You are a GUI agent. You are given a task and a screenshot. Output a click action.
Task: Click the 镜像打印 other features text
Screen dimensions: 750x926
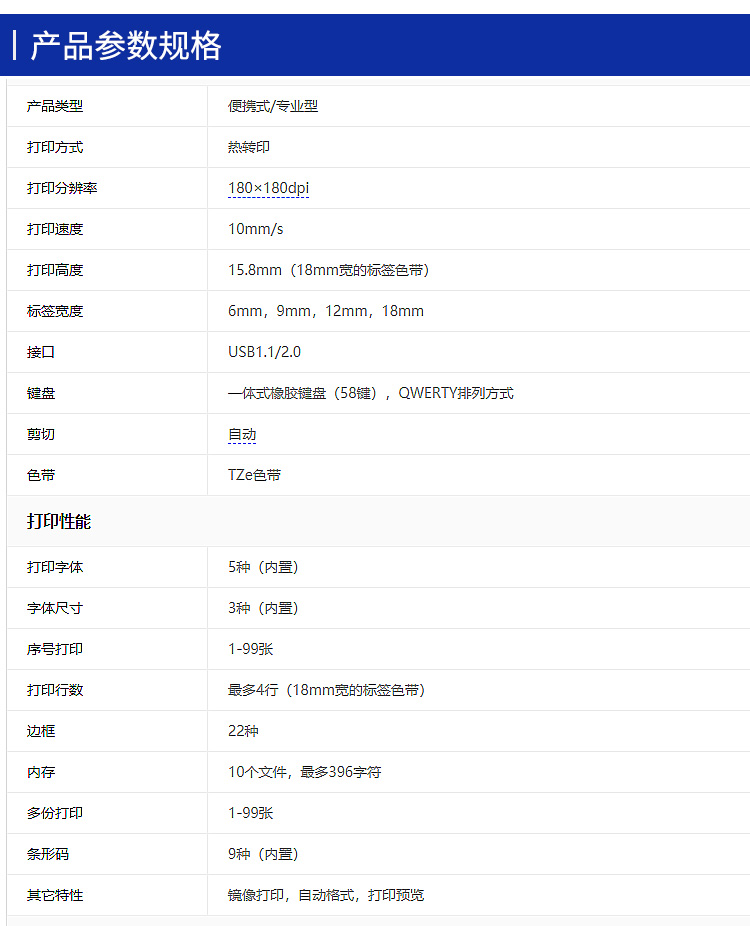point(326,895)
